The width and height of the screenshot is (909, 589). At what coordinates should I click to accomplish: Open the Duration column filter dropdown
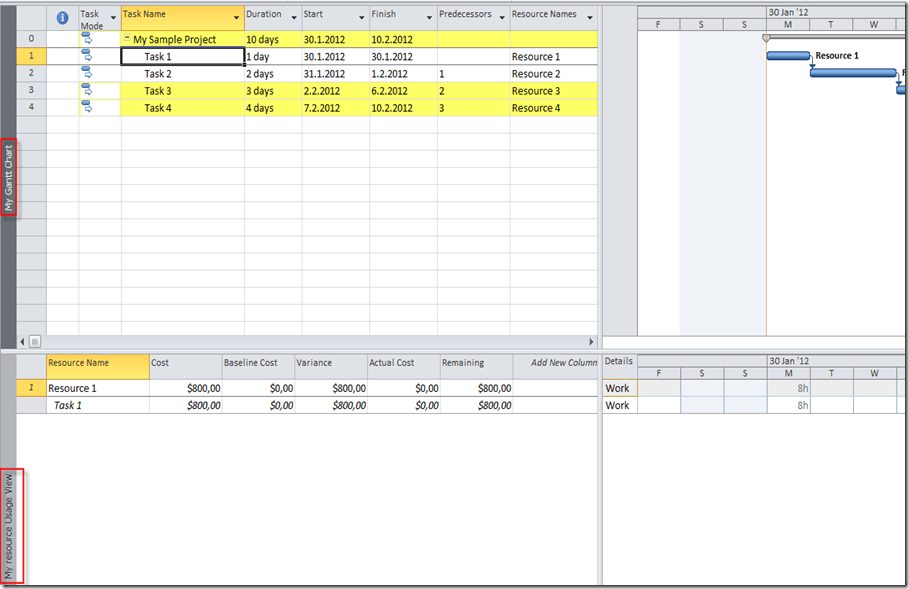[x=294, y=18]
